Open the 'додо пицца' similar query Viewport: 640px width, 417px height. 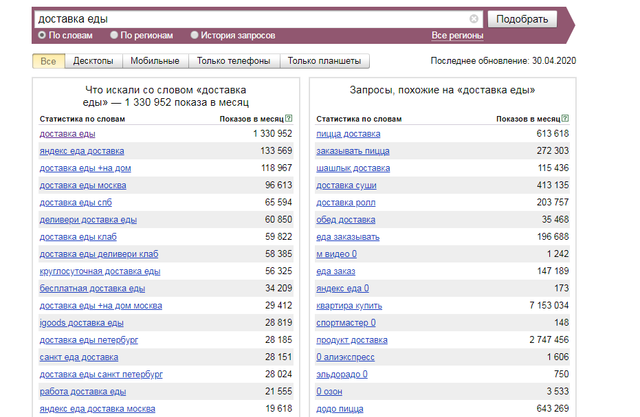point(340,408)
